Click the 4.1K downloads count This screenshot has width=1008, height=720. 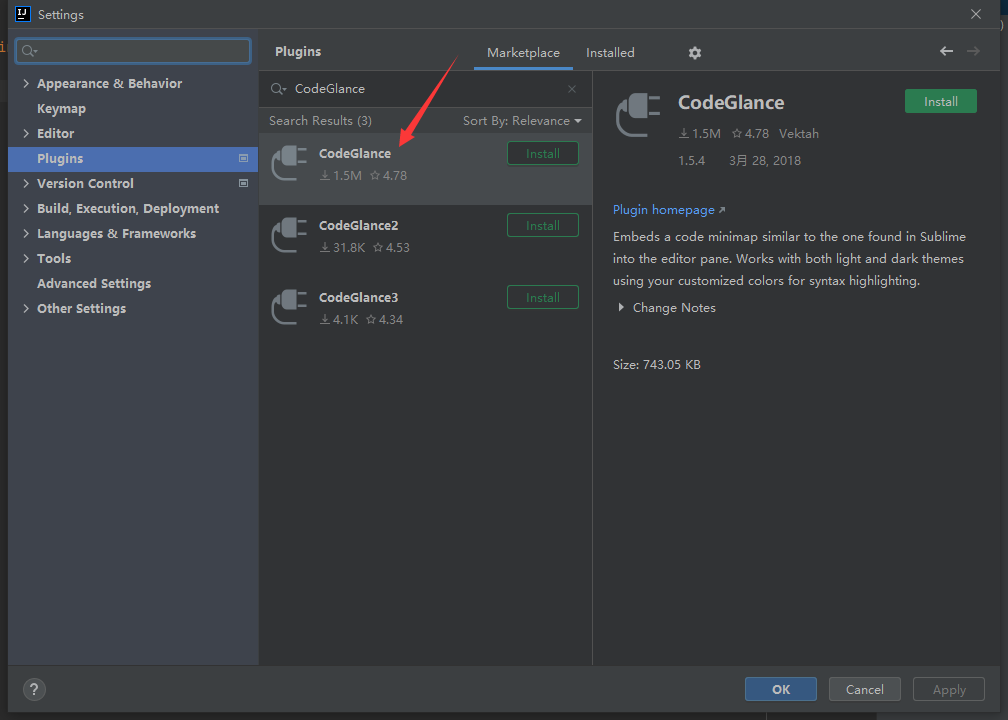click(x=339, y=320)
